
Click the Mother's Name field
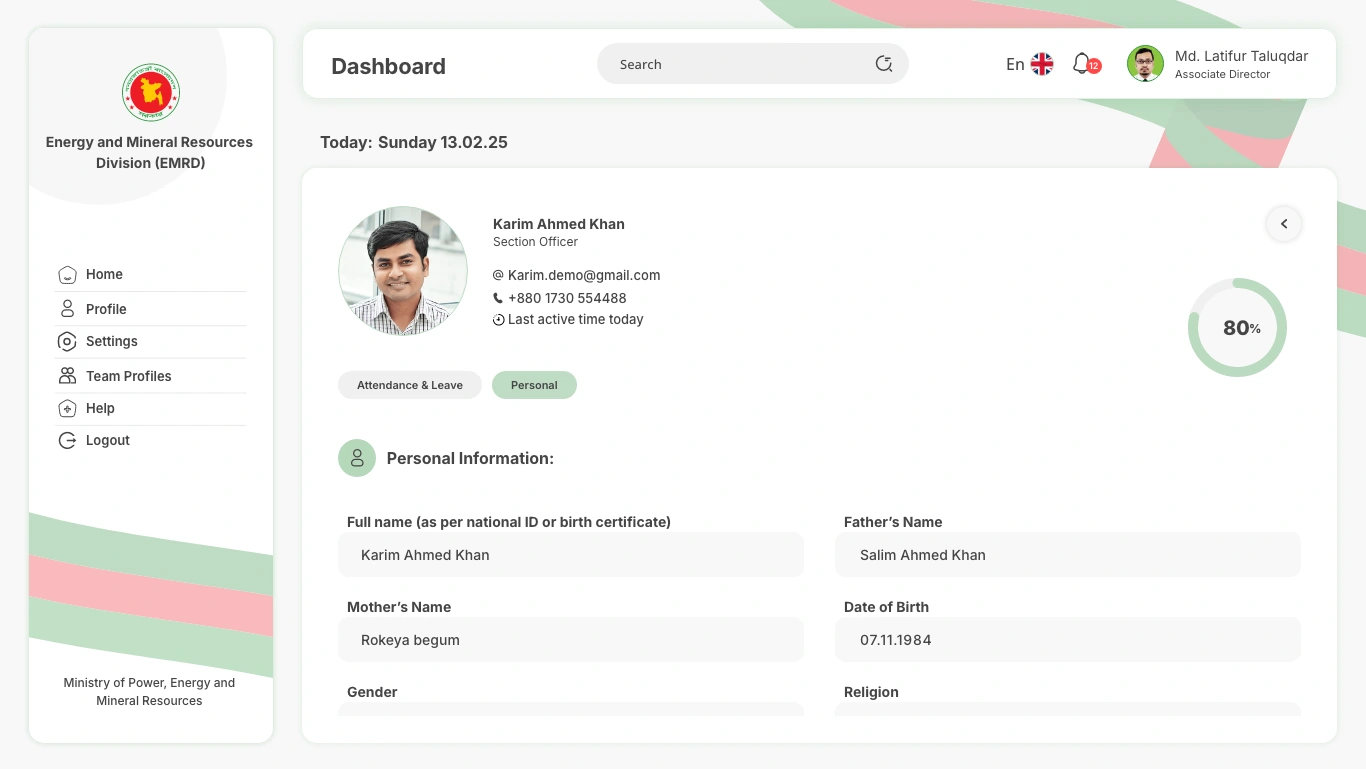pyautogui.click(x=571, y=640)
